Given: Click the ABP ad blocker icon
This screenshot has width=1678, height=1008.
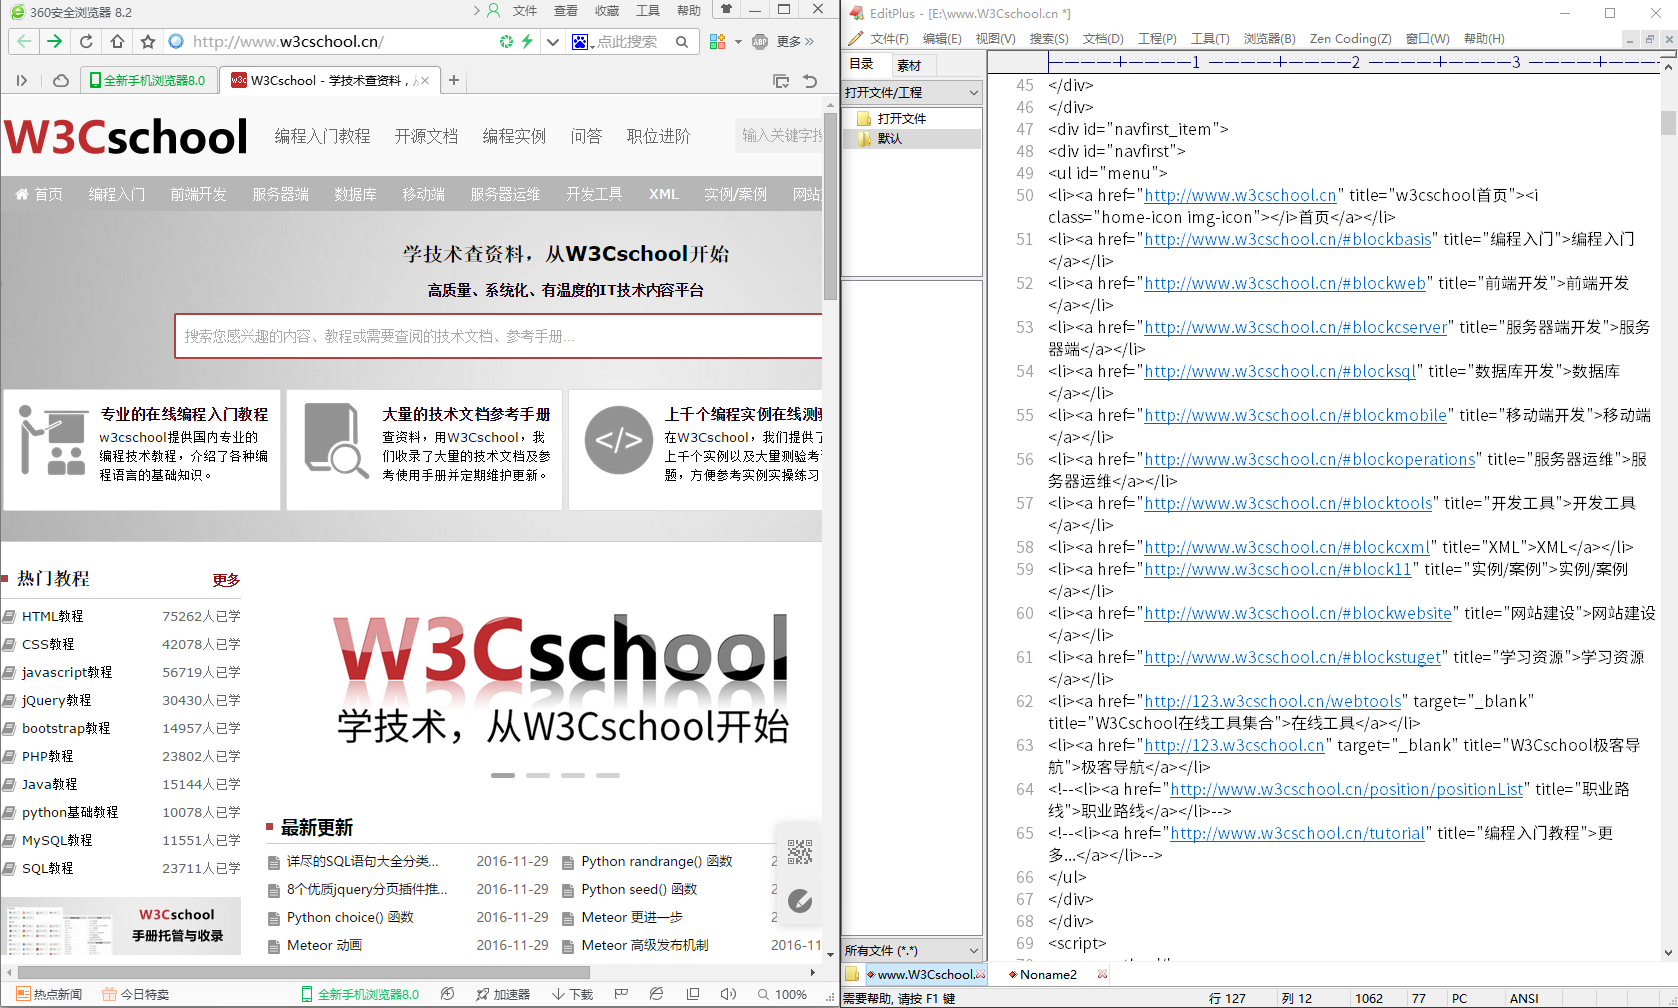Looking at the screenshot, I should point(760,41).
